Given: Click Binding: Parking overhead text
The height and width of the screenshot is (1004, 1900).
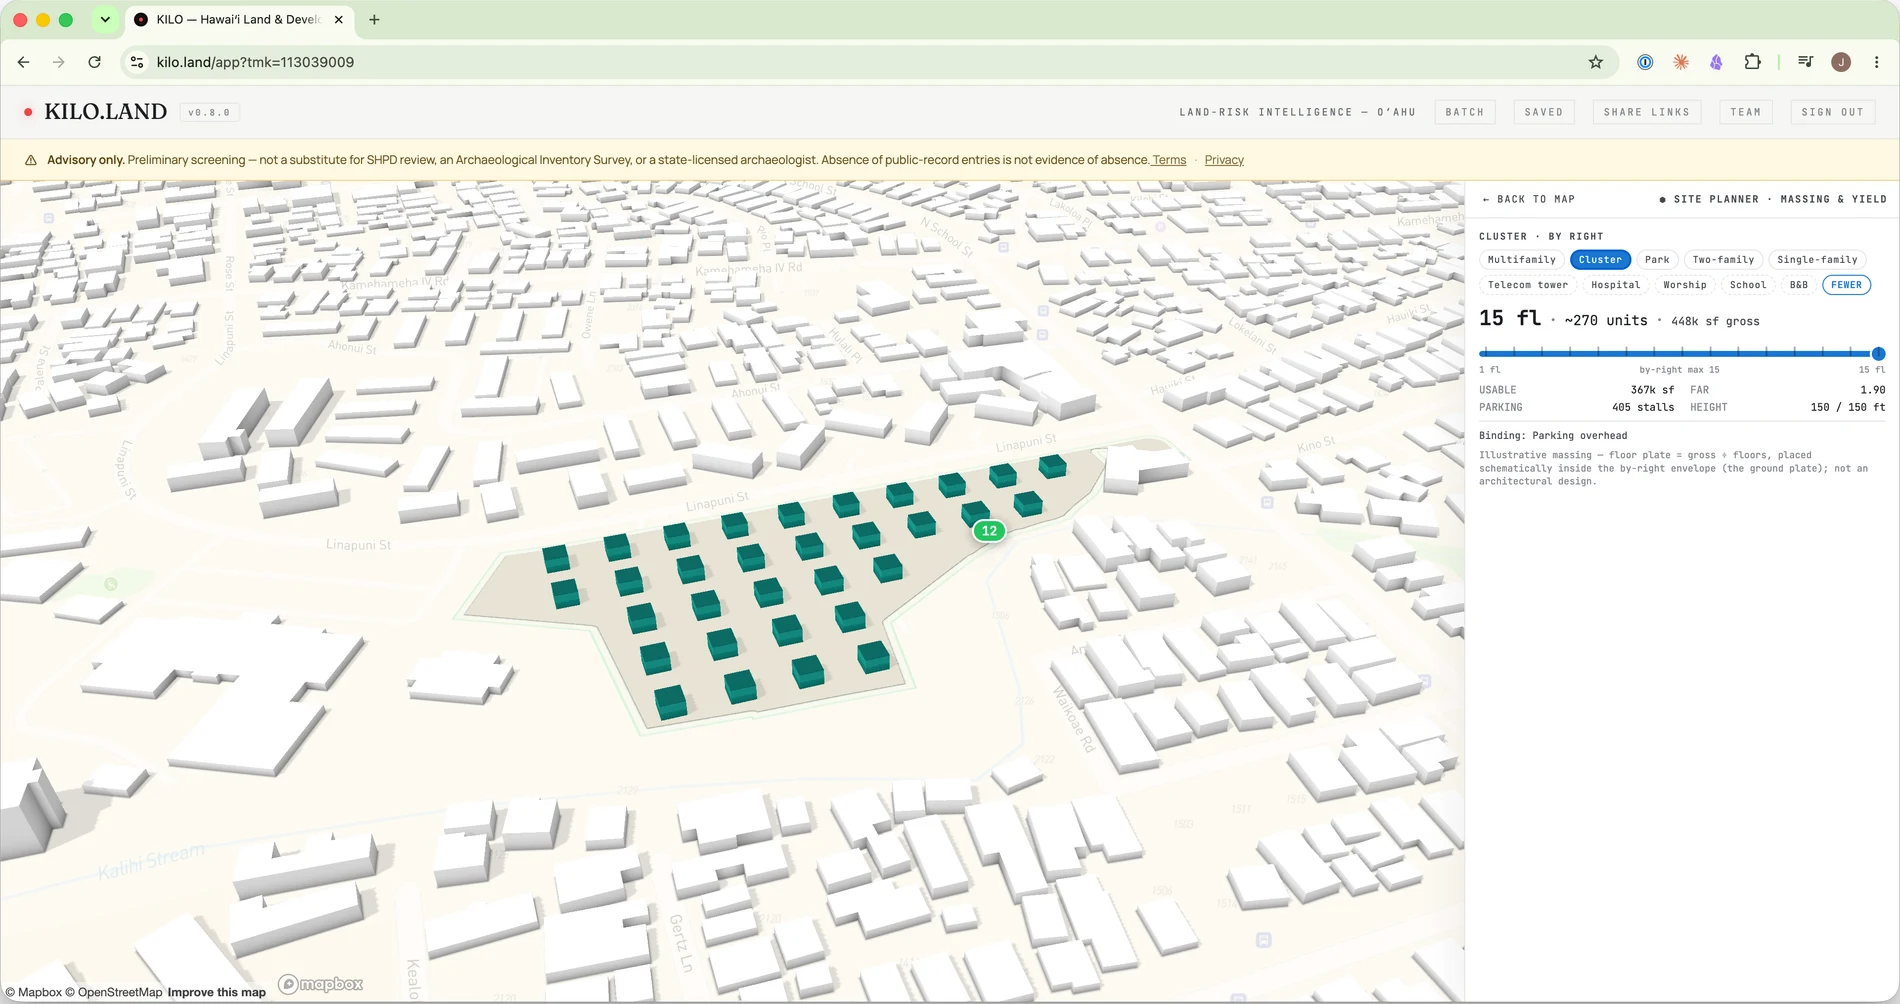Looking at the screenshot, I should pyautogui.click(x=1553, y=436).
